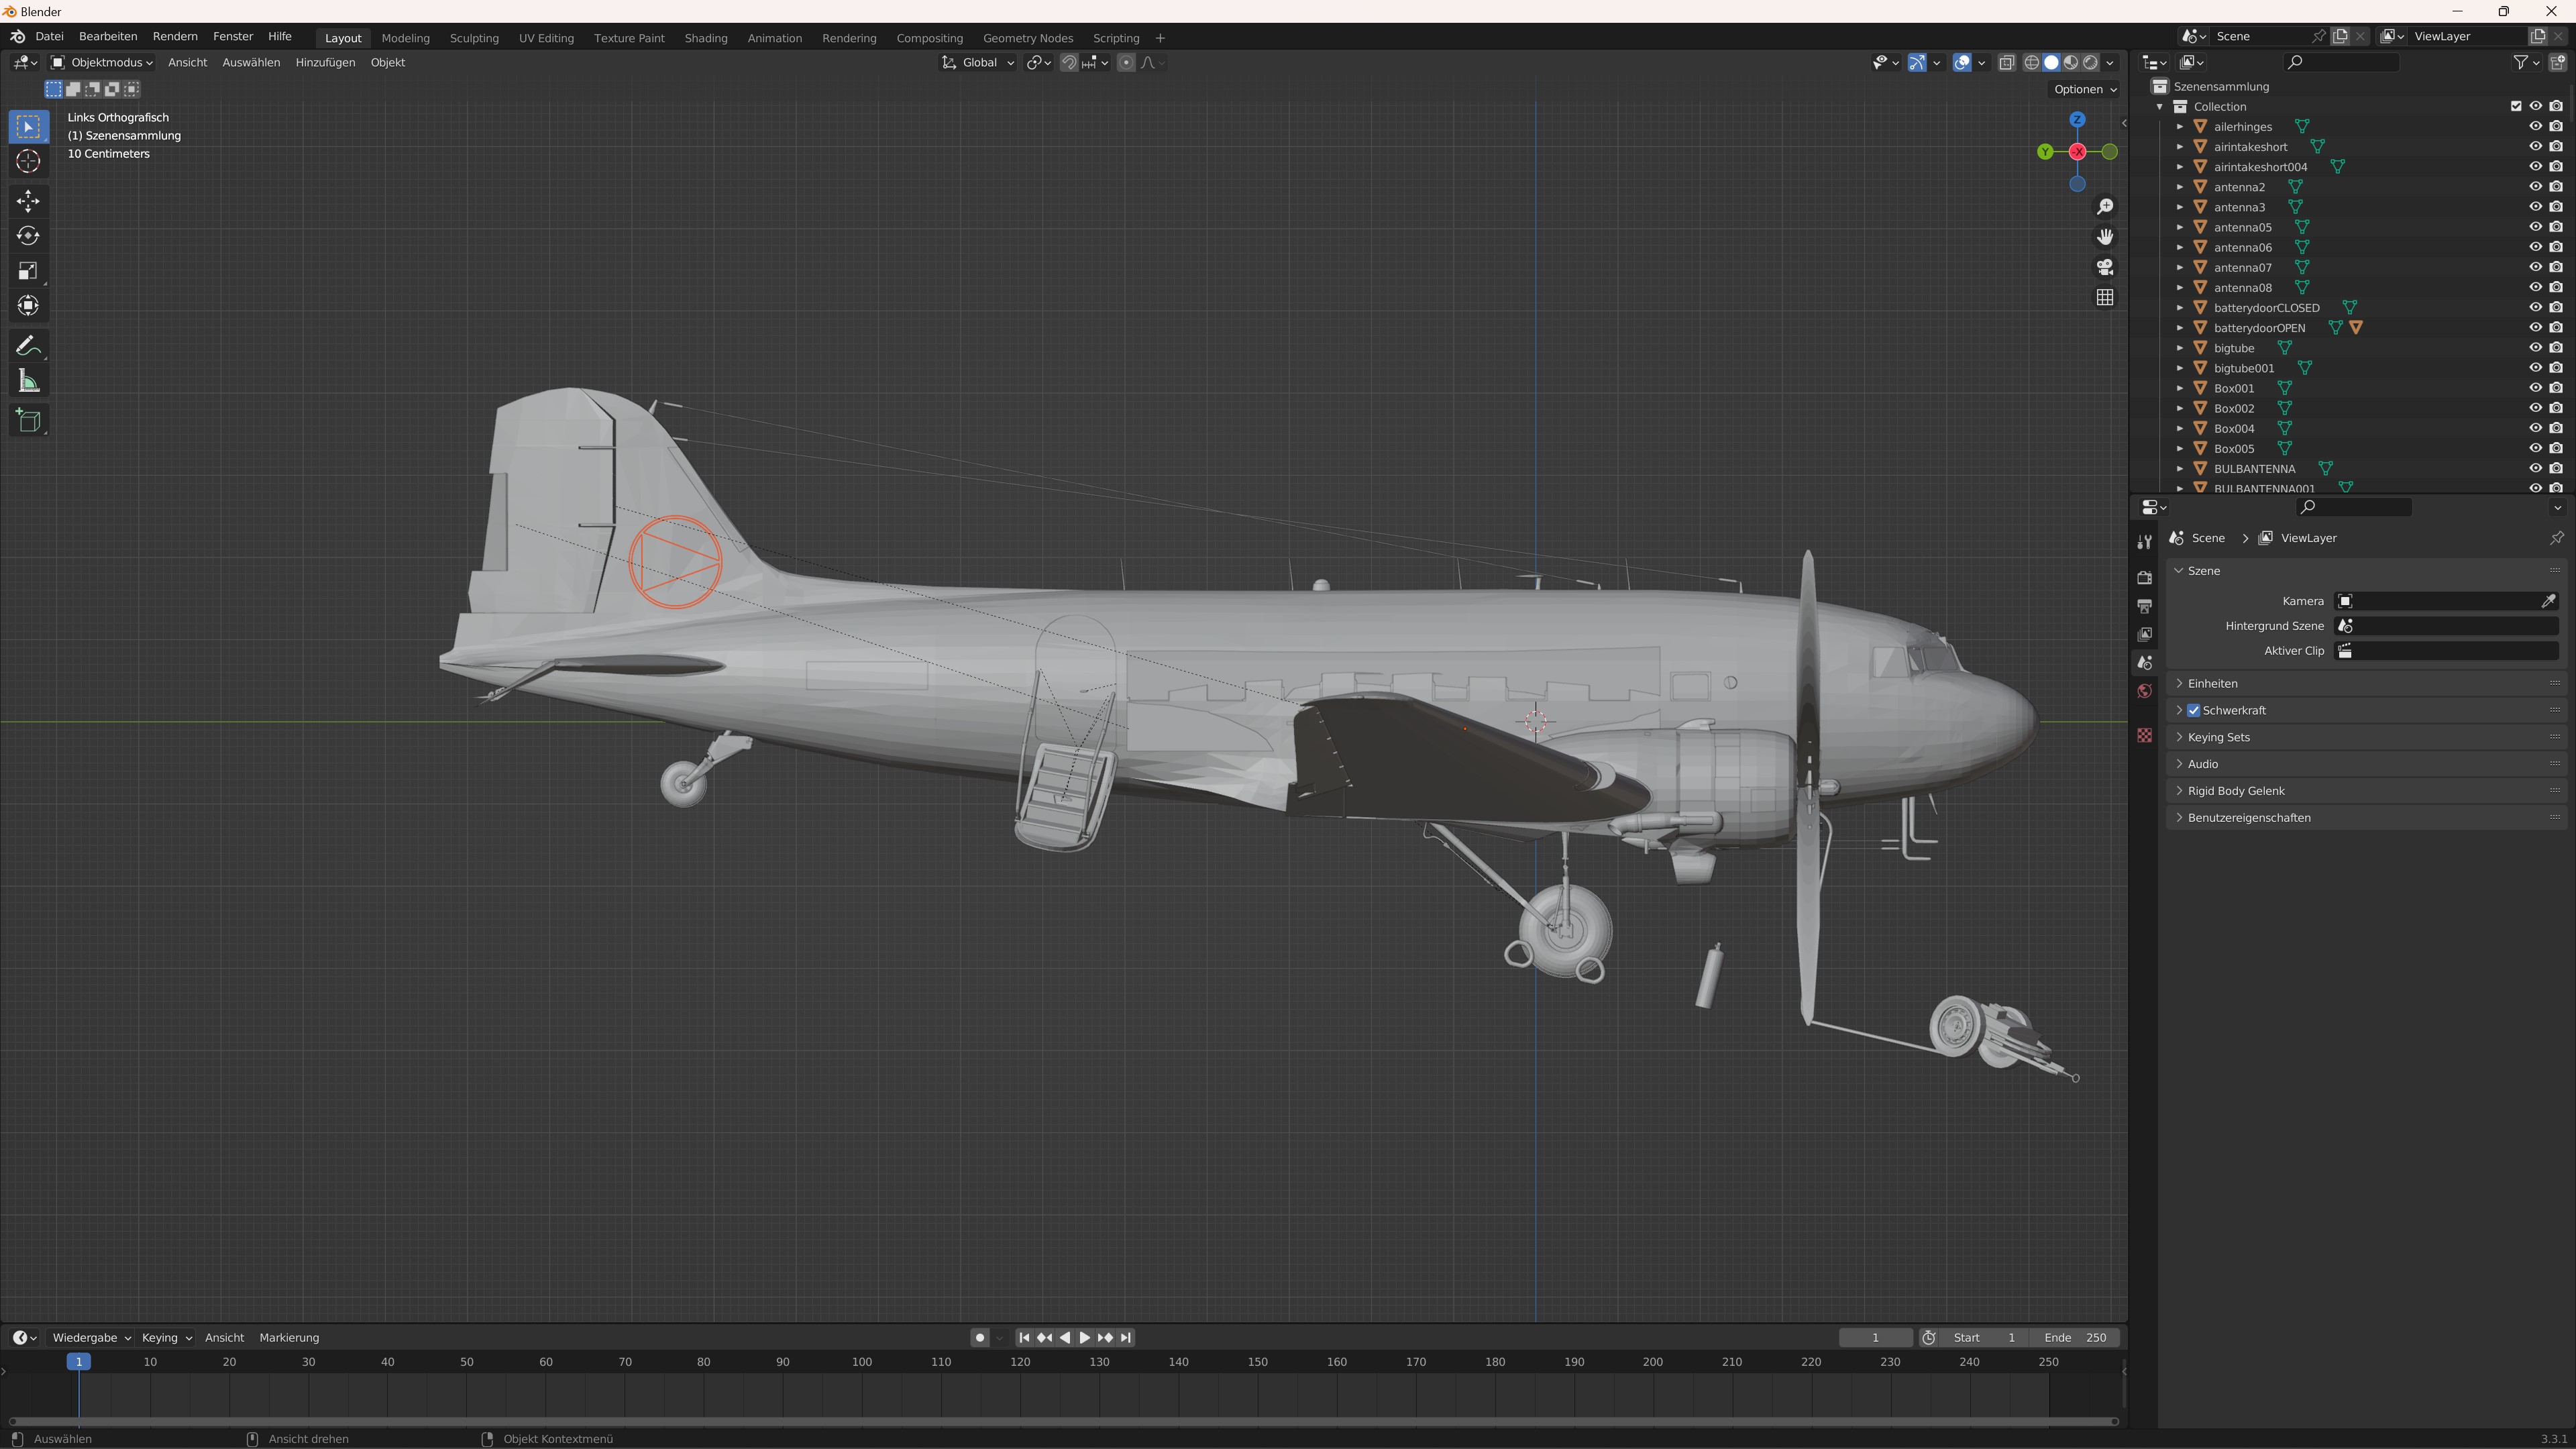
Task: Select the Rotate tool
Action: (x=28, y=236)
